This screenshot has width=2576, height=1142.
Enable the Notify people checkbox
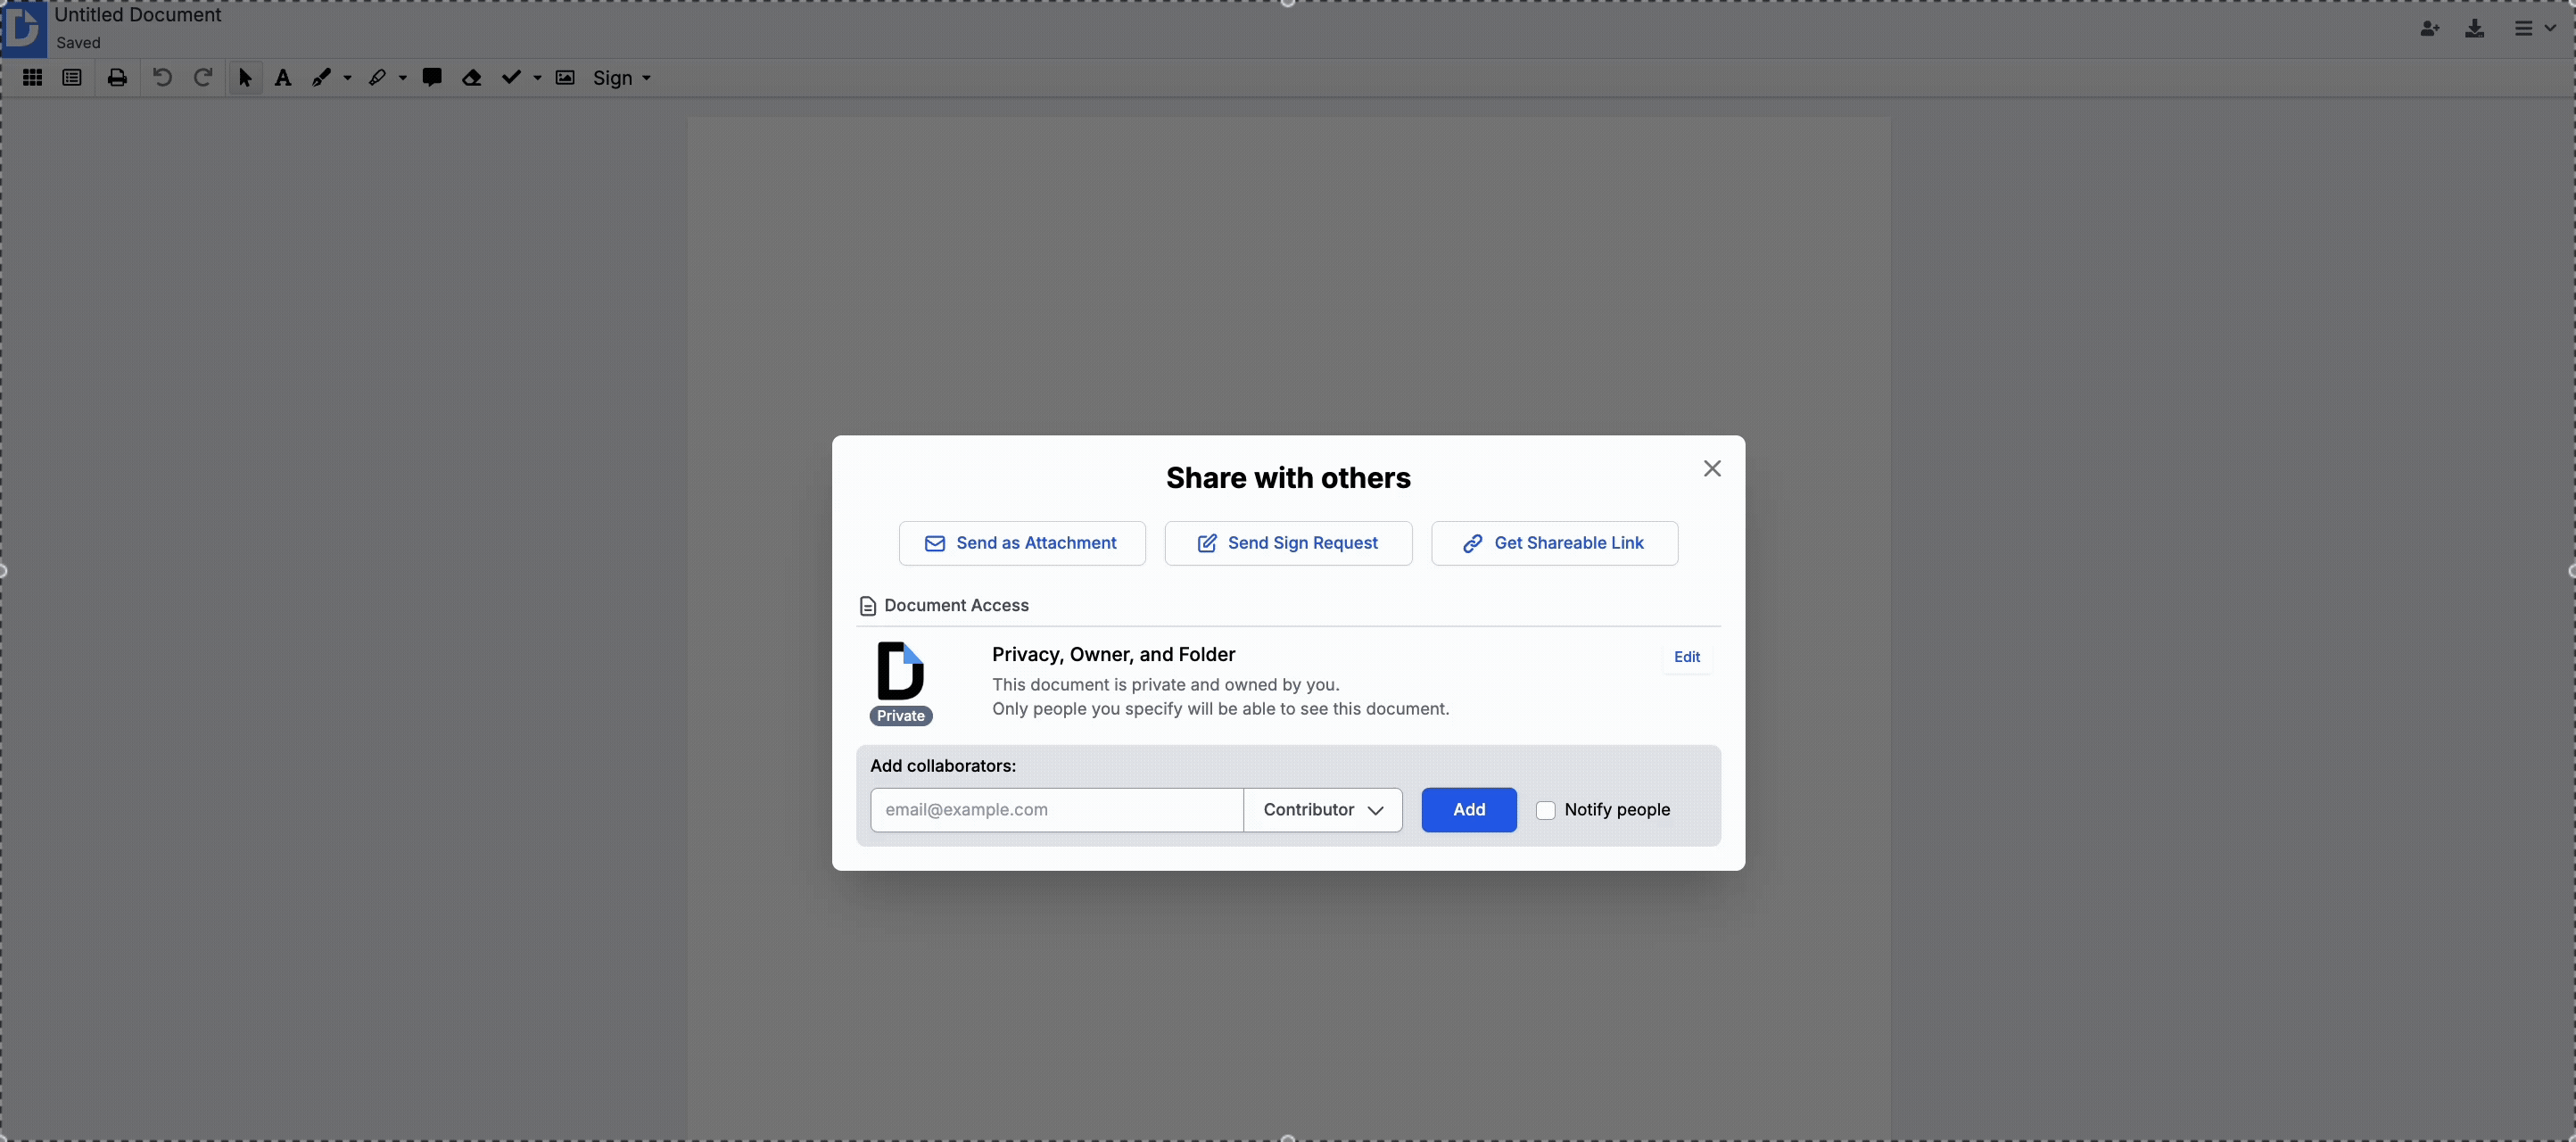tap(1545, 810)
